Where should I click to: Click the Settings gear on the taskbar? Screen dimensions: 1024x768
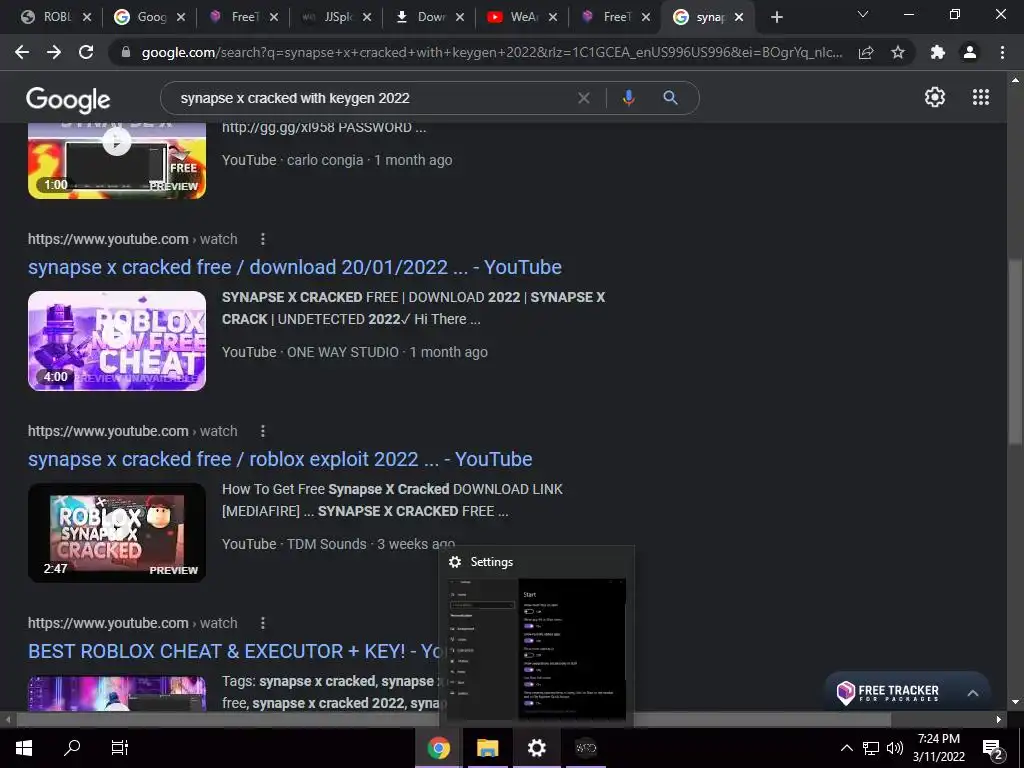coord(536,748)
